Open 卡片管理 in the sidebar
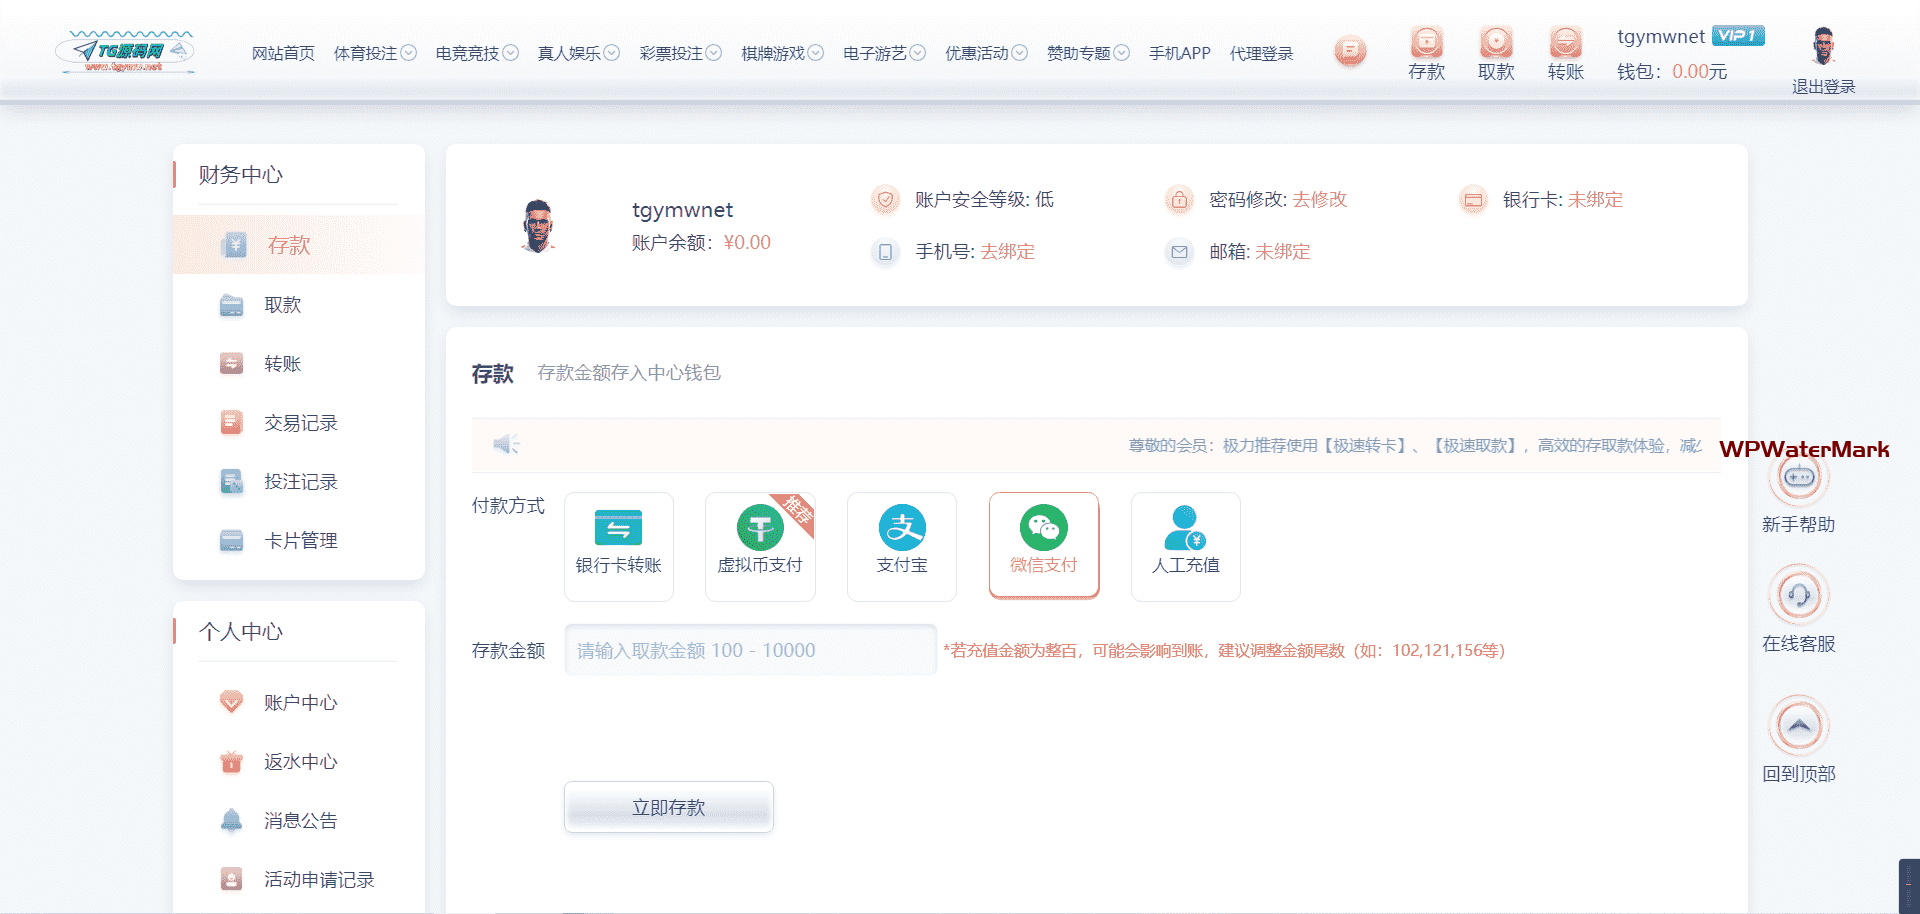This screenshot has height=914, width=1920. click(300, 541)
